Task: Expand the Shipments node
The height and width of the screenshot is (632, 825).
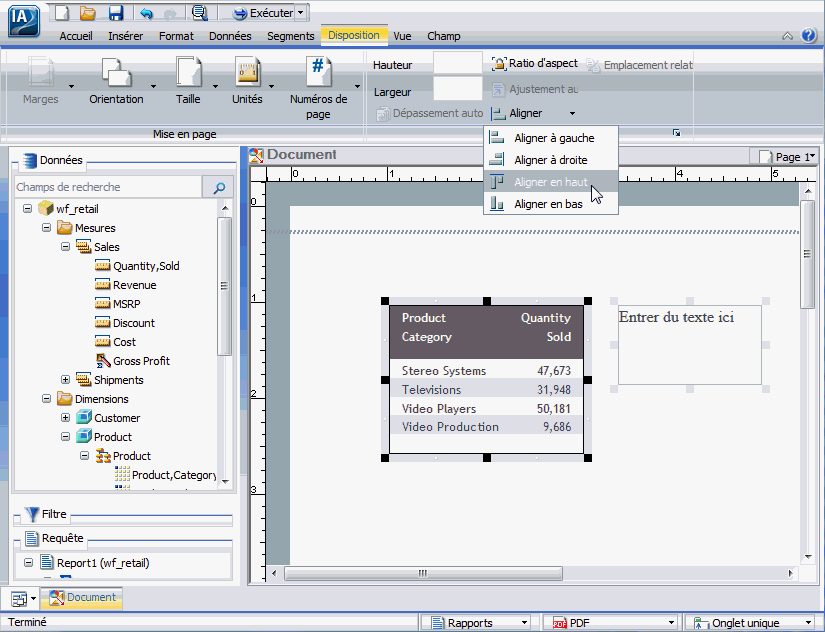Action: [65, 379]
